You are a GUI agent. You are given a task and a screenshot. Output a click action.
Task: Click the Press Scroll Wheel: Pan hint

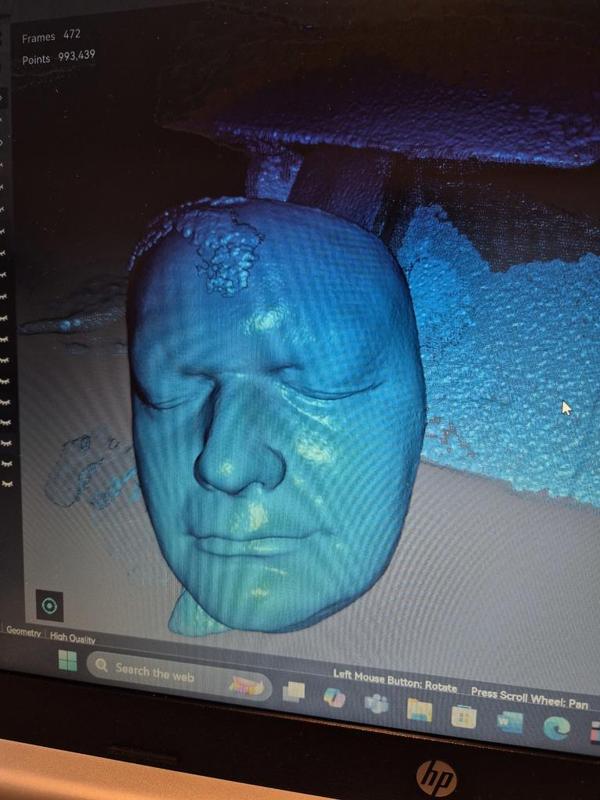tap(529, 698)
